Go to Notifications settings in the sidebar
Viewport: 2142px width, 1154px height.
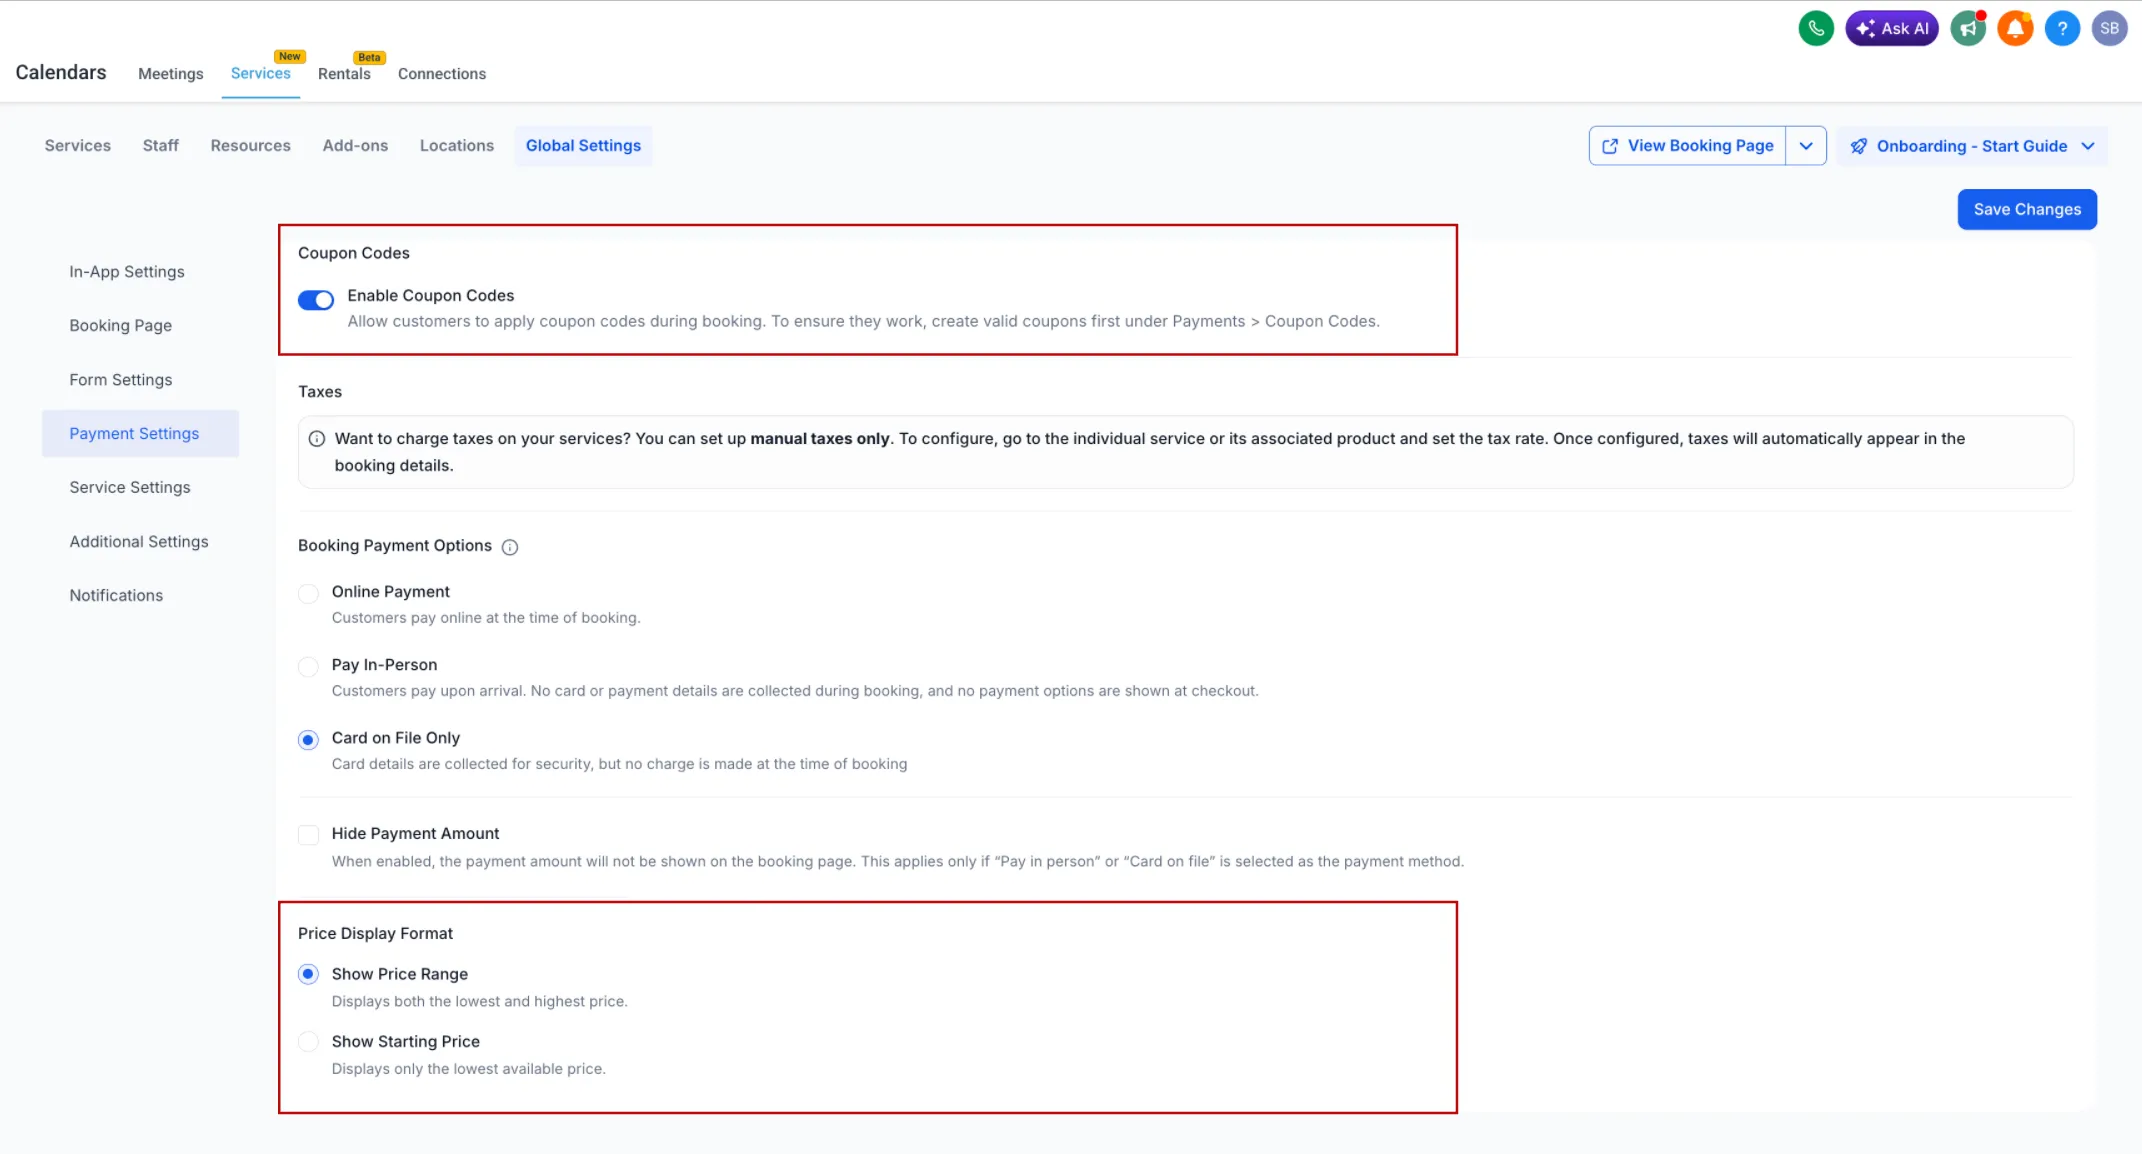click(116, 595)
